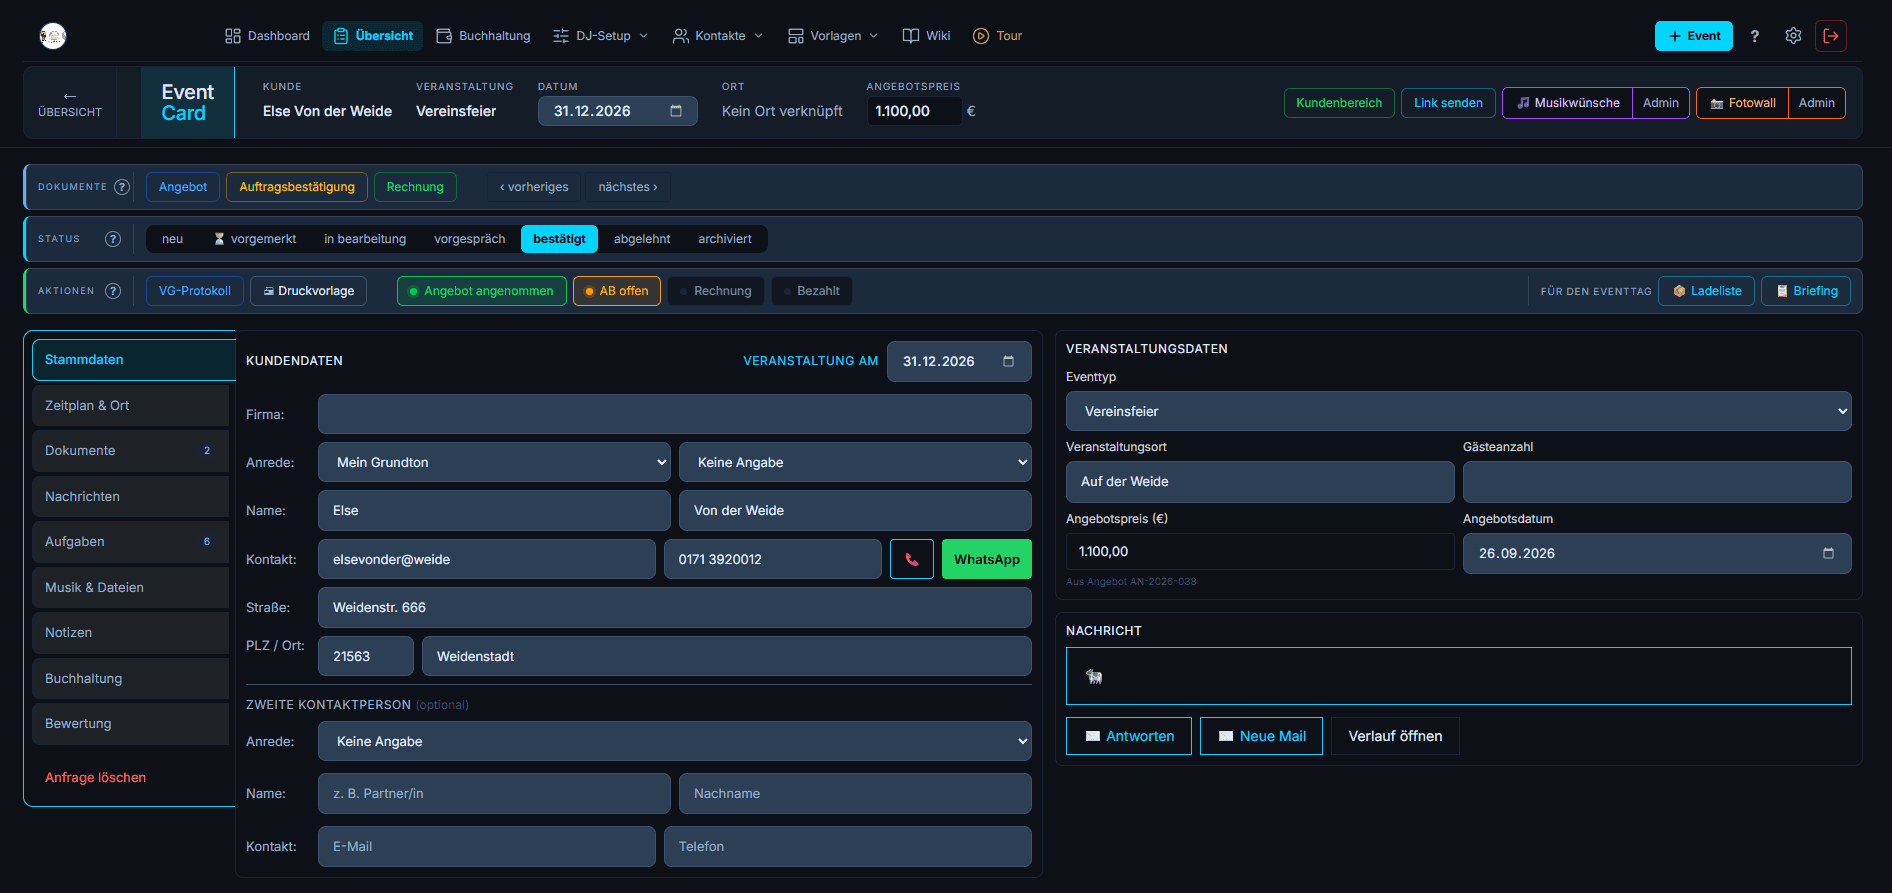Open Buchhaltung in top navigation
Screen dimensions: 1892x893
[x=484, y=36]
